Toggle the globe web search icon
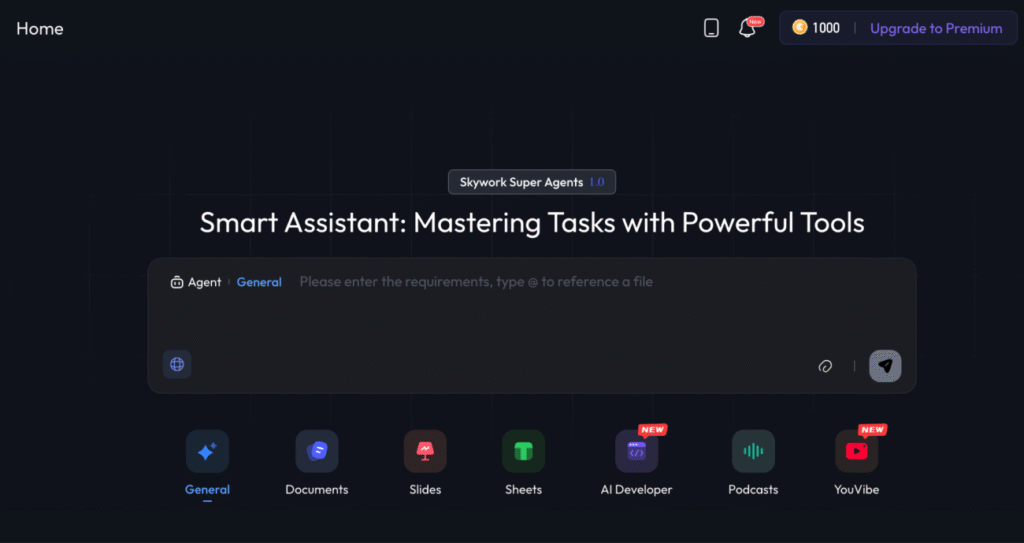The height and width of the screenshot is (543, 1024). (x=177, y=365)
